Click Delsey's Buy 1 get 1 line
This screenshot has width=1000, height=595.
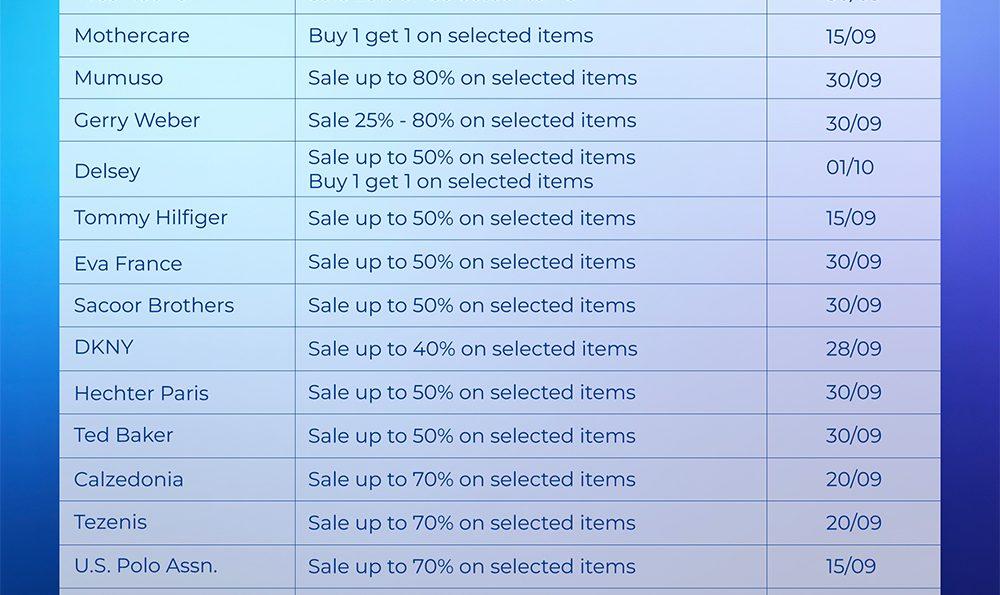(x=450, y=182)
